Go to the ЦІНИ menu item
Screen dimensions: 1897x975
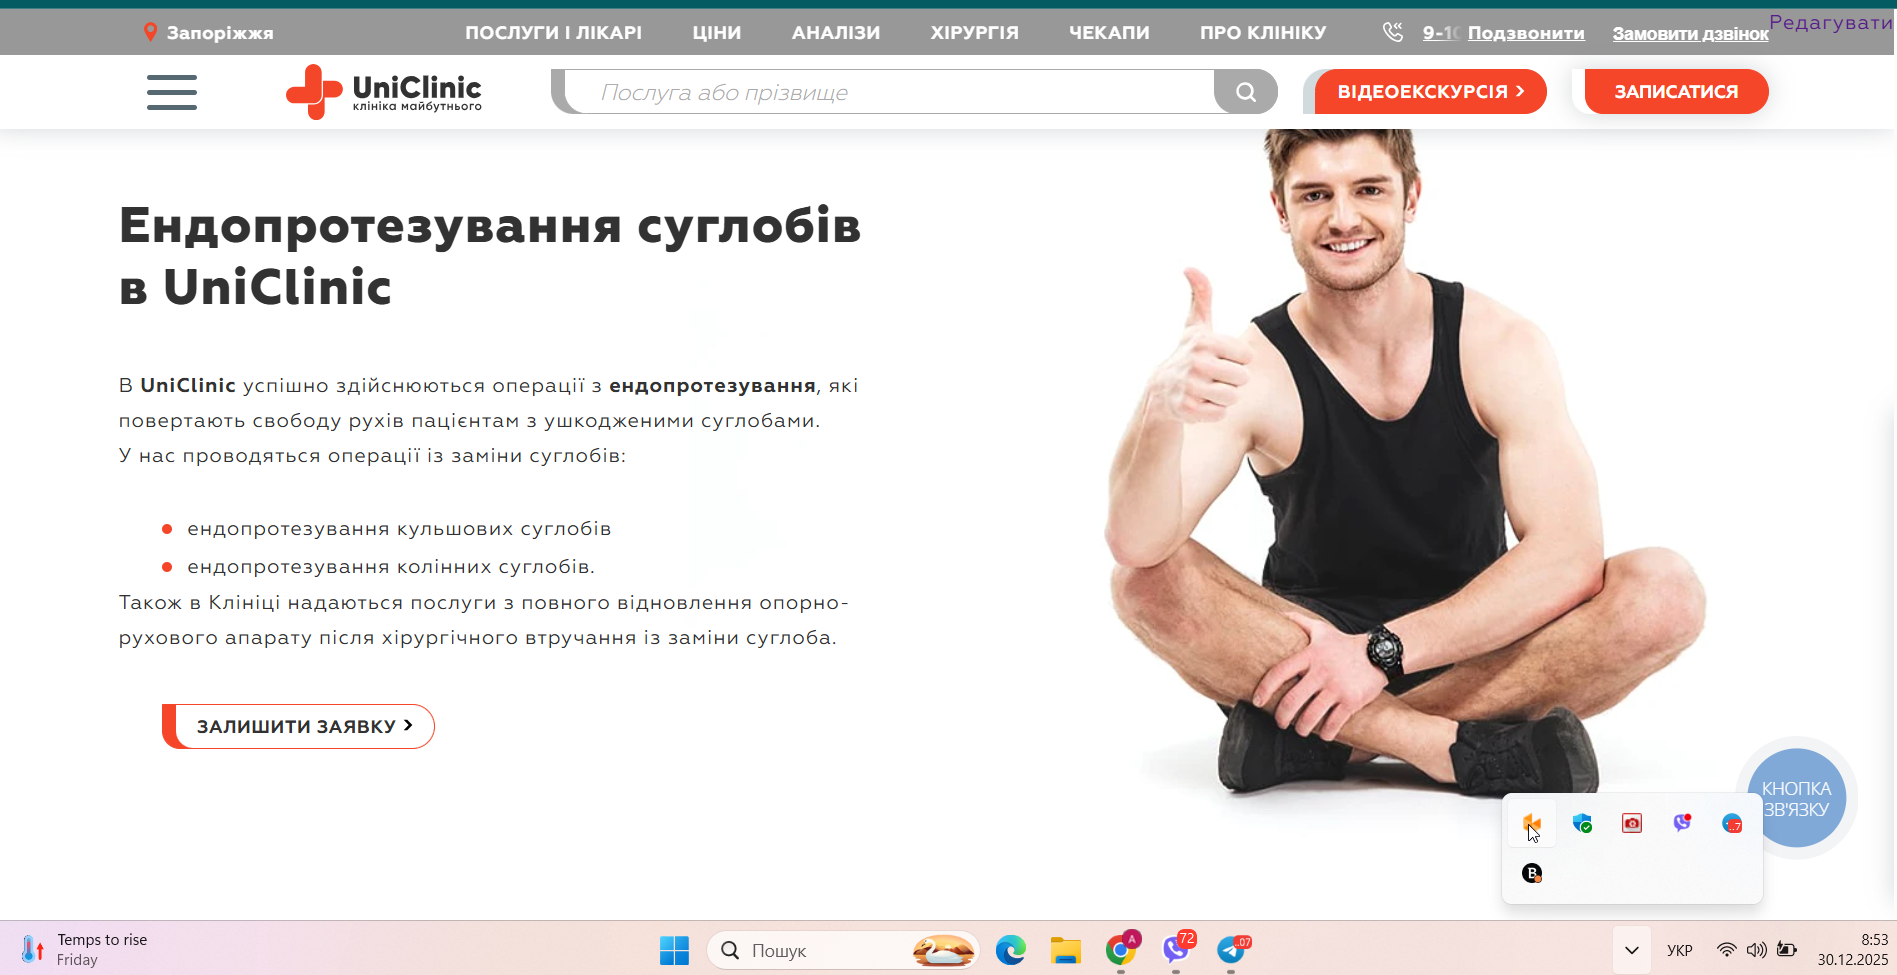tap(717, 32)
